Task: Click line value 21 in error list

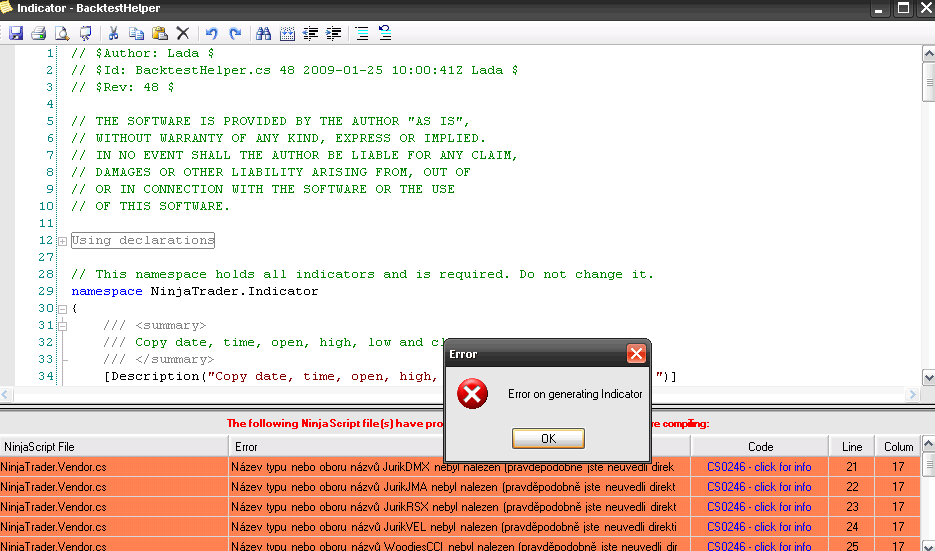Action: pos(852,467)
